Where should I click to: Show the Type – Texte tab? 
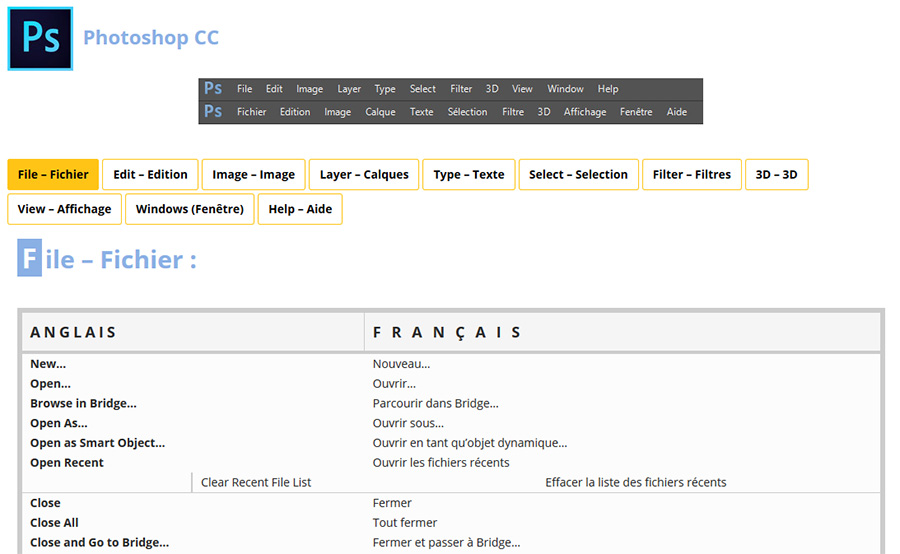469,174
